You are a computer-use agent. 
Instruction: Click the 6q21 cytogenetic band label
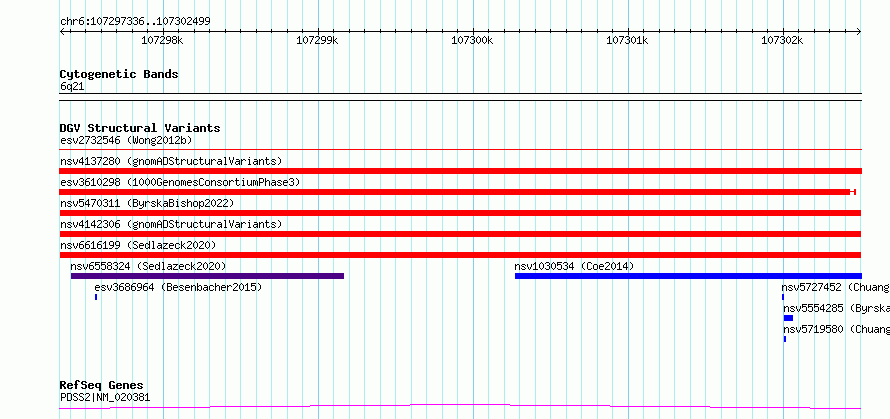pos(72,86)
